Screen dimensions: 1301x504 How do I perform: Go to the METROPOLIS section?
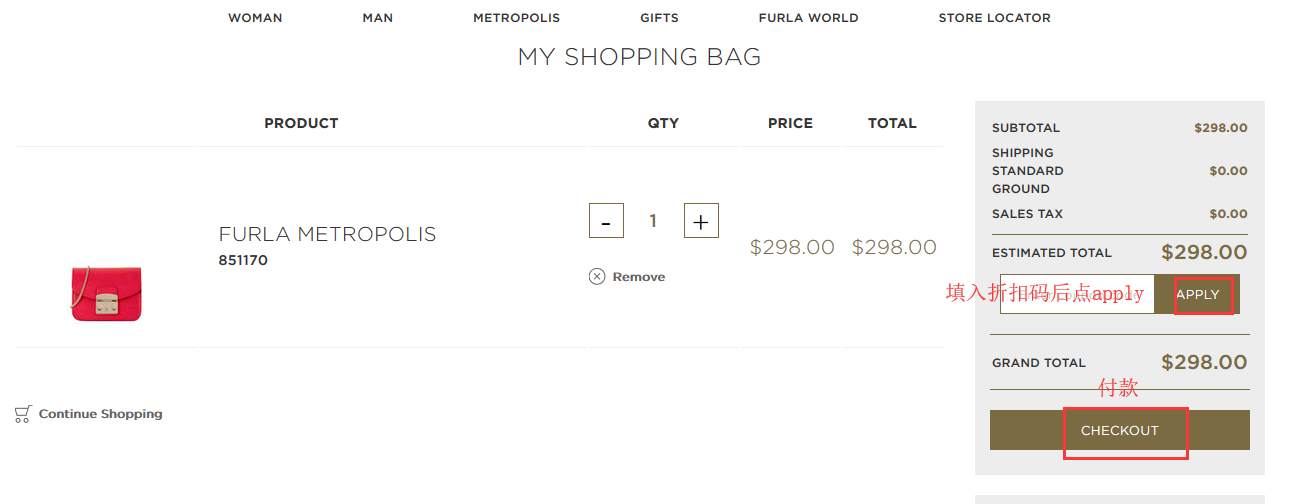(517, 18)
